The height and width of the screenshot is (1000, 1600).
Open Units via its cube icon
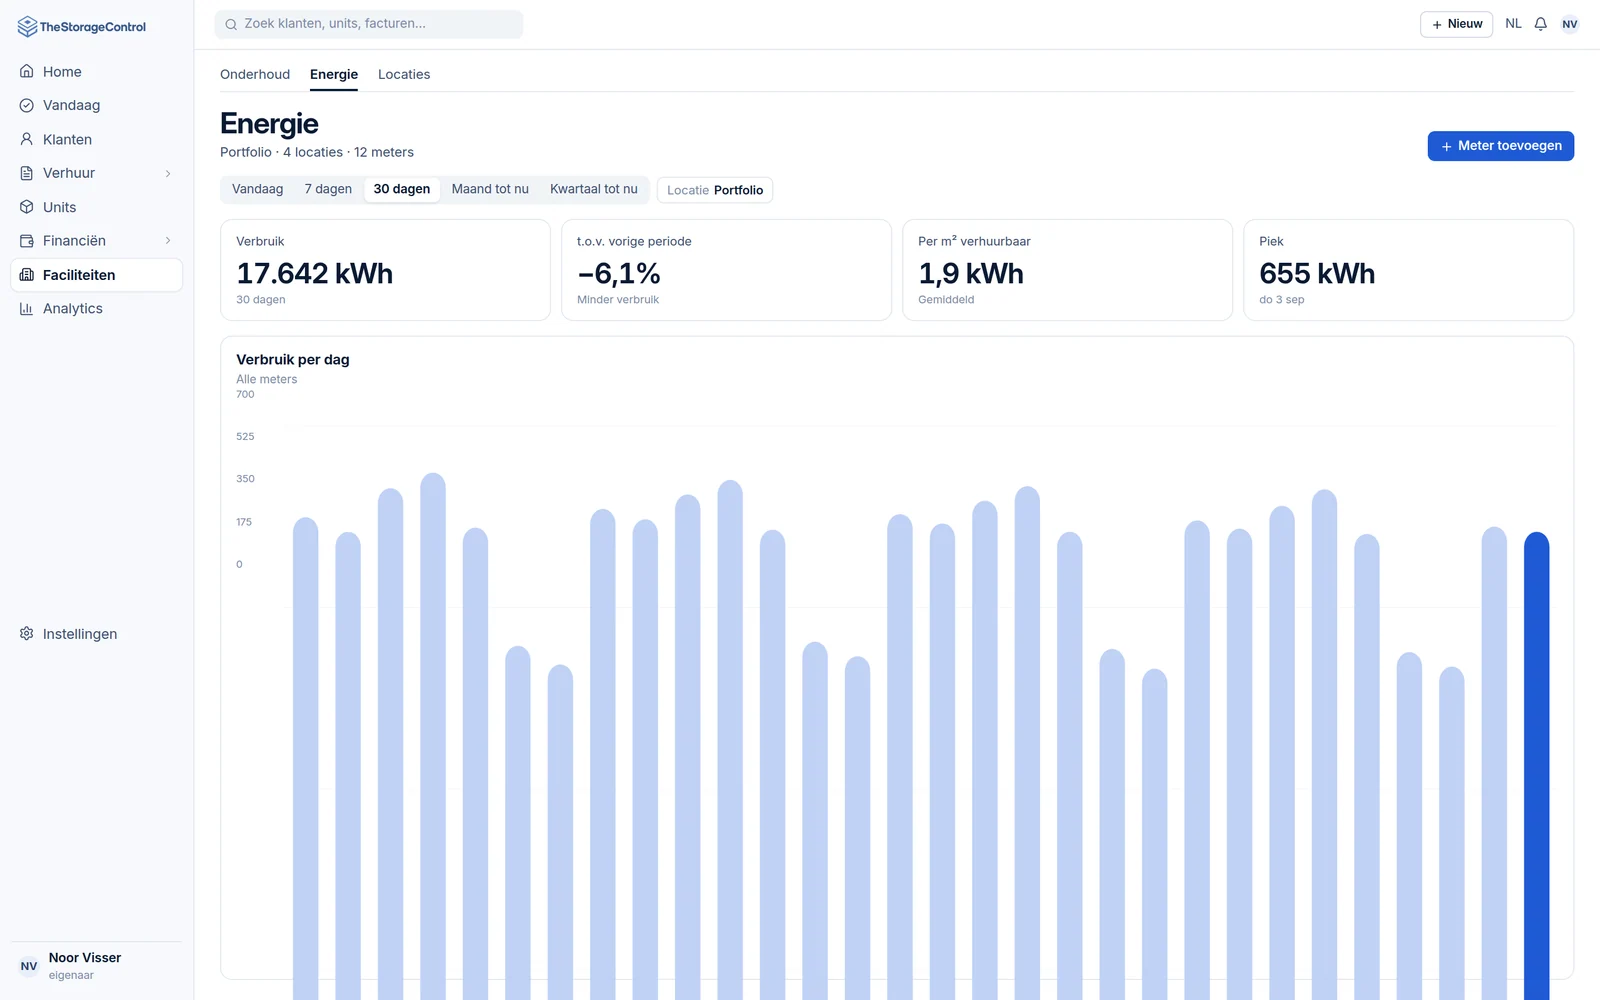coord(27,207)
